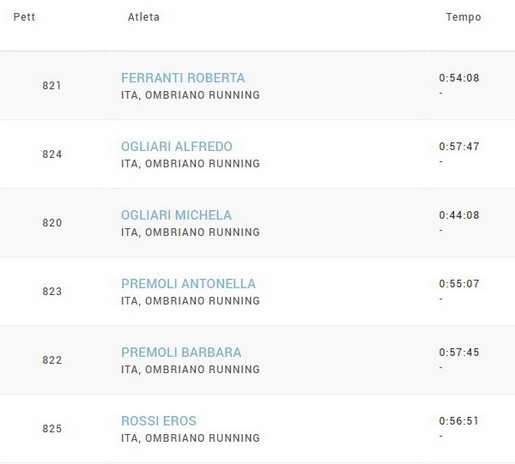Select bib number 824 cell
This screenshot has width=515, height=464.
pos(52,154)
